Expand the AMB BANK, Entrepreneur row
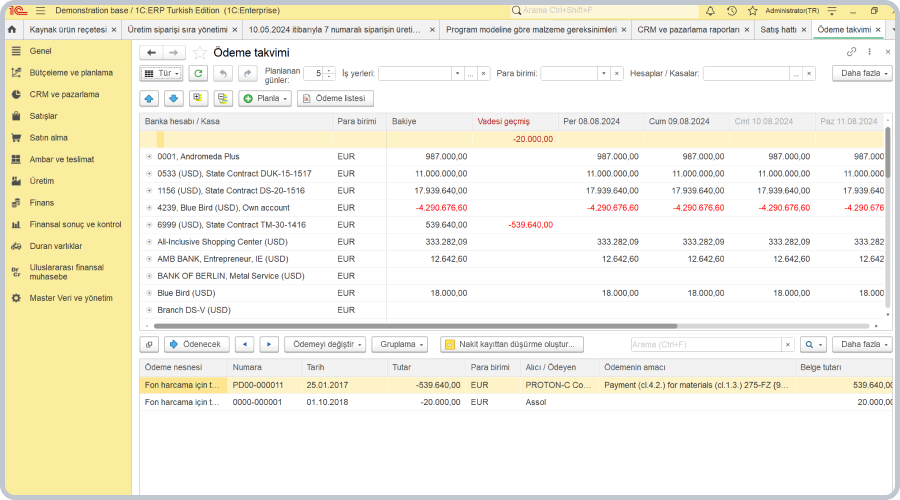The image size is (900, 500). [x=149, y=259]
